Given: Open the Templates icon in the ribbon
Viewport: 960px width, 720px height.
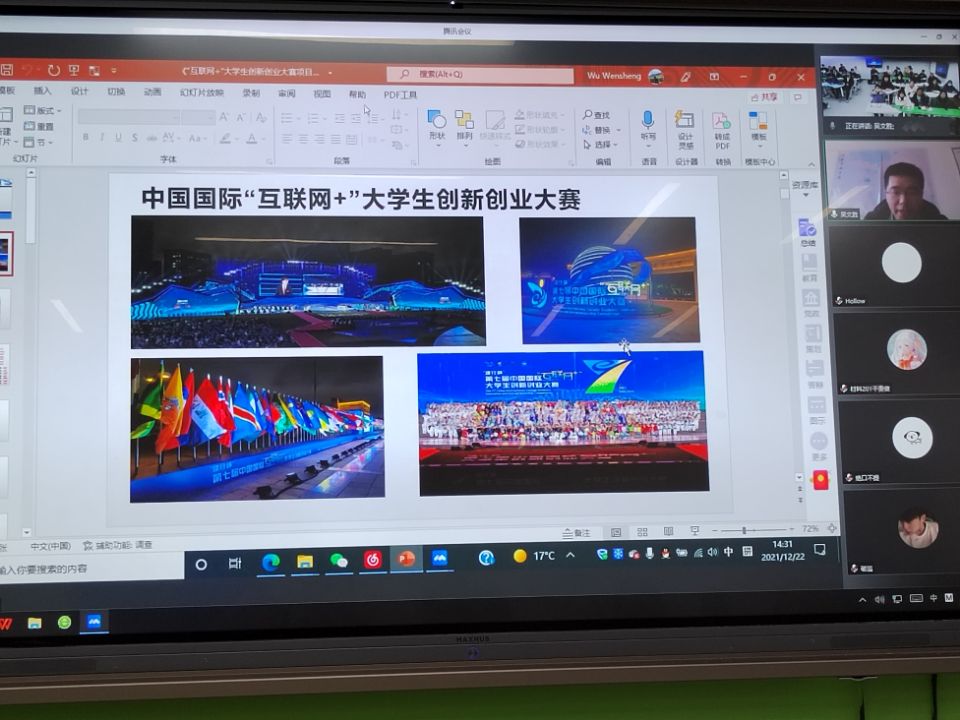Looking at the screenshot, I should pyautogui.click(x=758, y=123).
